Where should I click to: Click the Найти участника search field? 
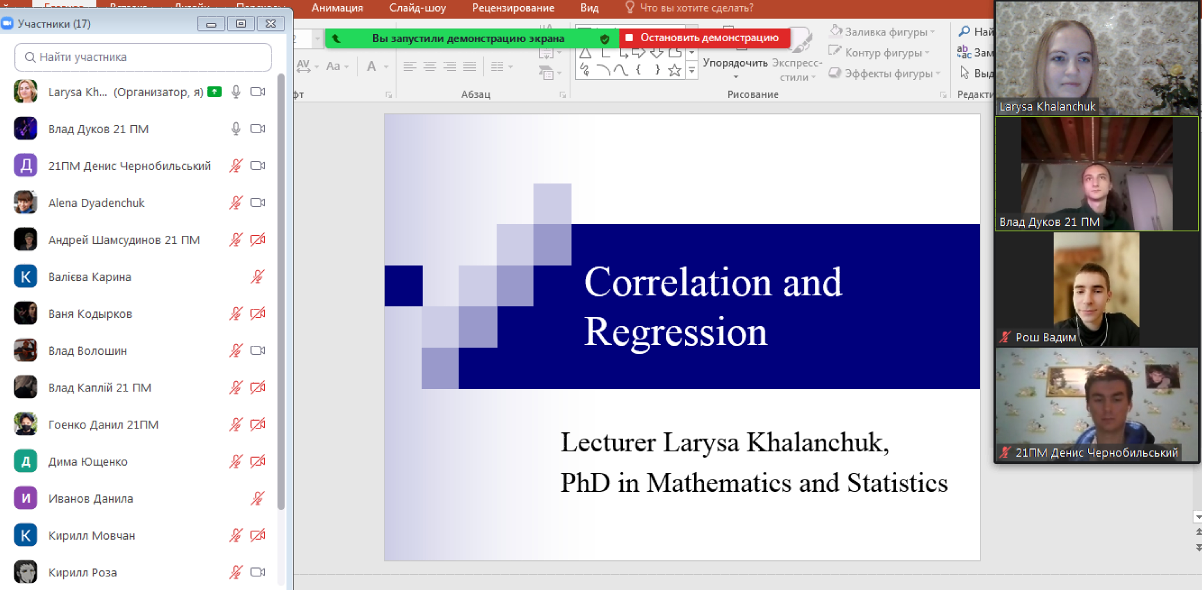coord(143,57)
